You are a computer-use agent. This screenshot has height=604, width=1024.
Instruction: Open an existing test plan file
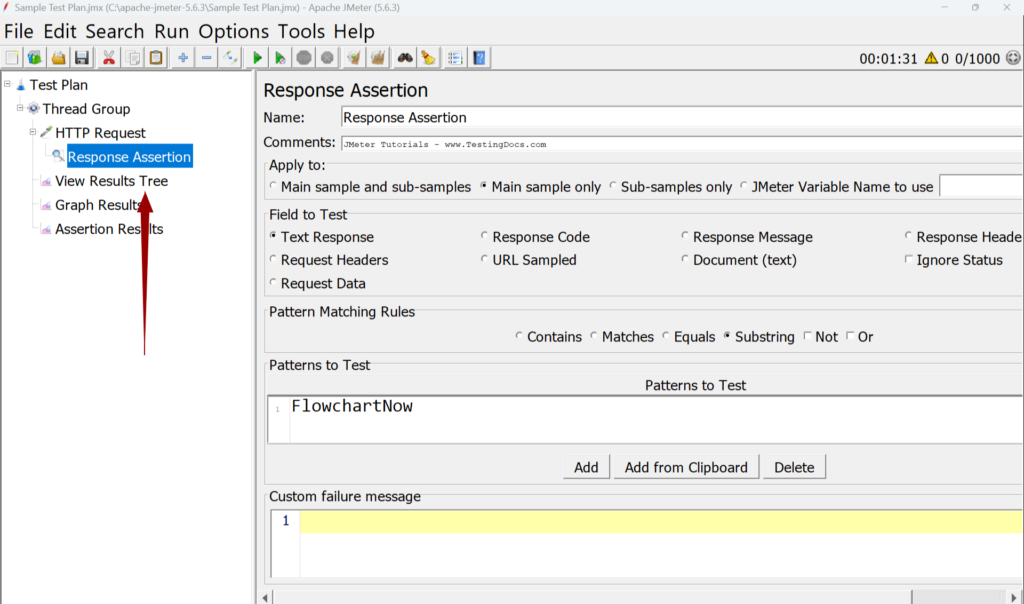pyautogui.click(x=58, y=57)
